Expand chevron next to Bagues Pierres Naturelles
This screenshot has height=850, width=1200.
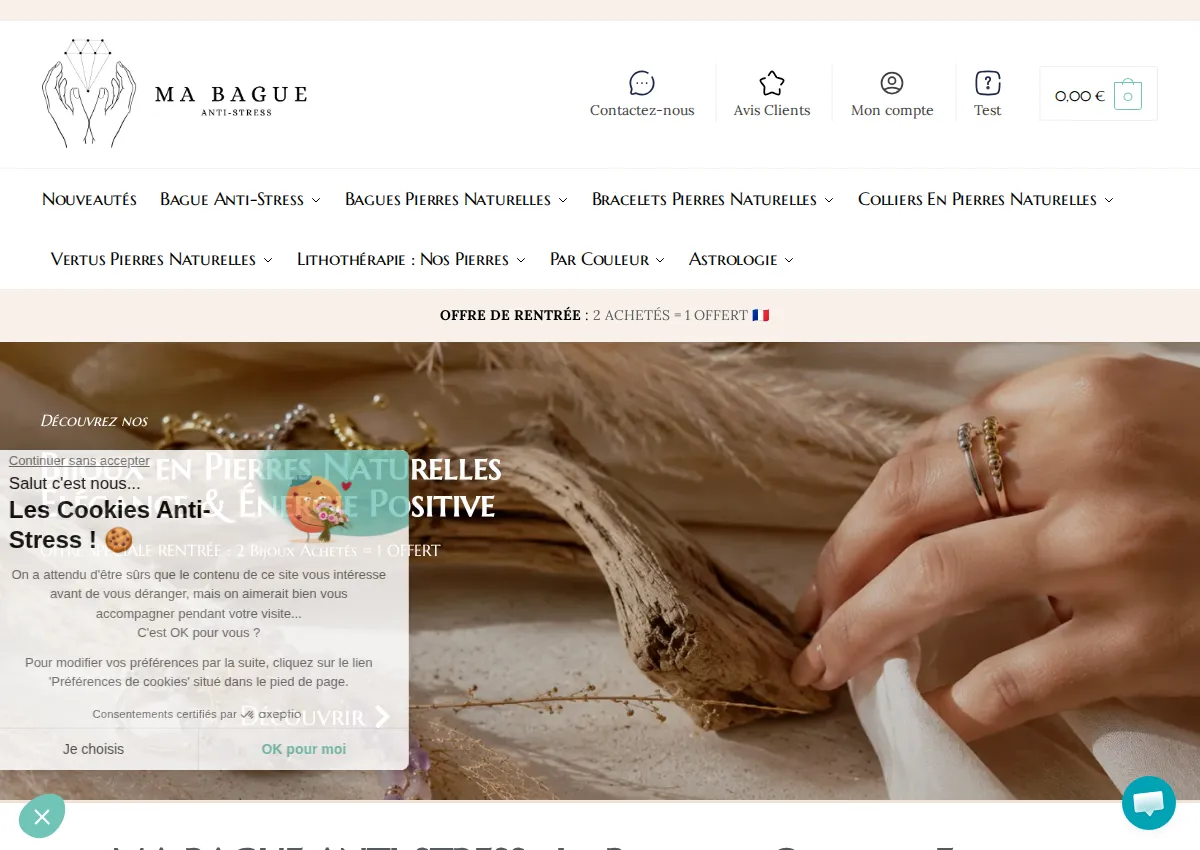coord(563,200)
